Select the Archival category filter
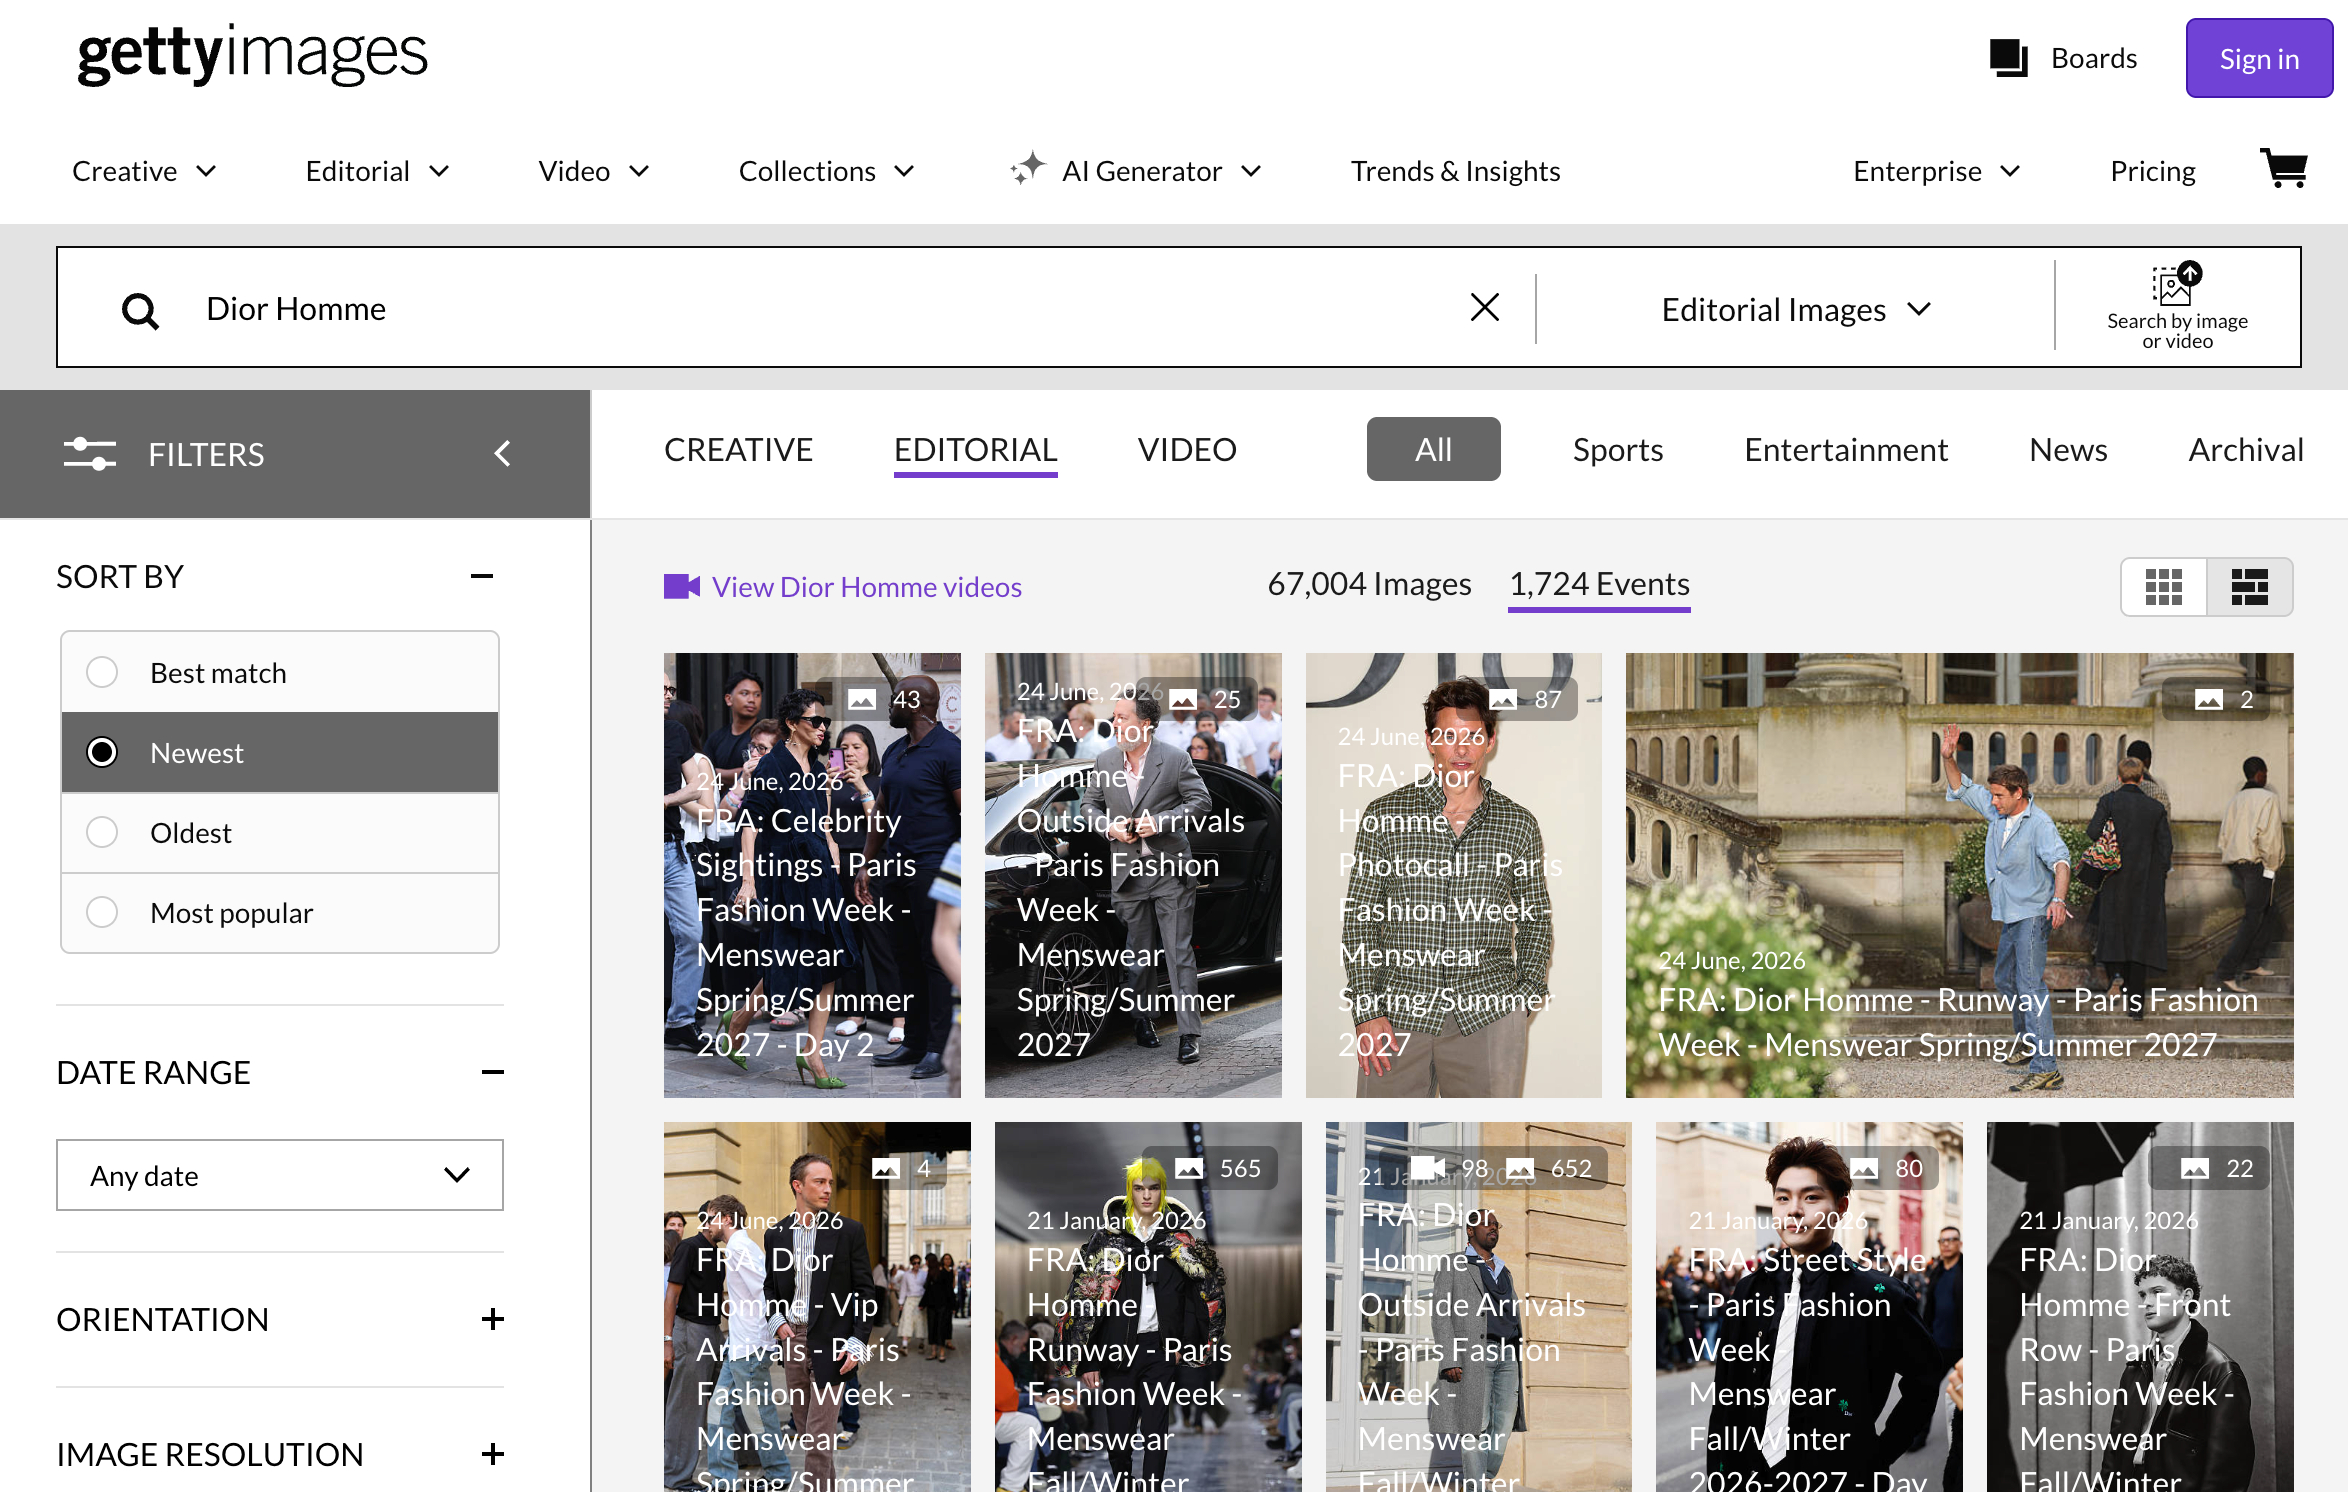 click(2246, 450)
